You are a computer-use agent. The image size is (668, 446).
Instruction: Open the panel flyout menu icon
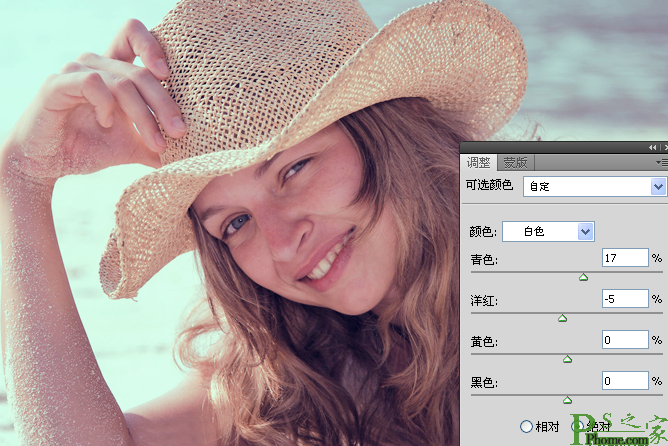(661, 162)
